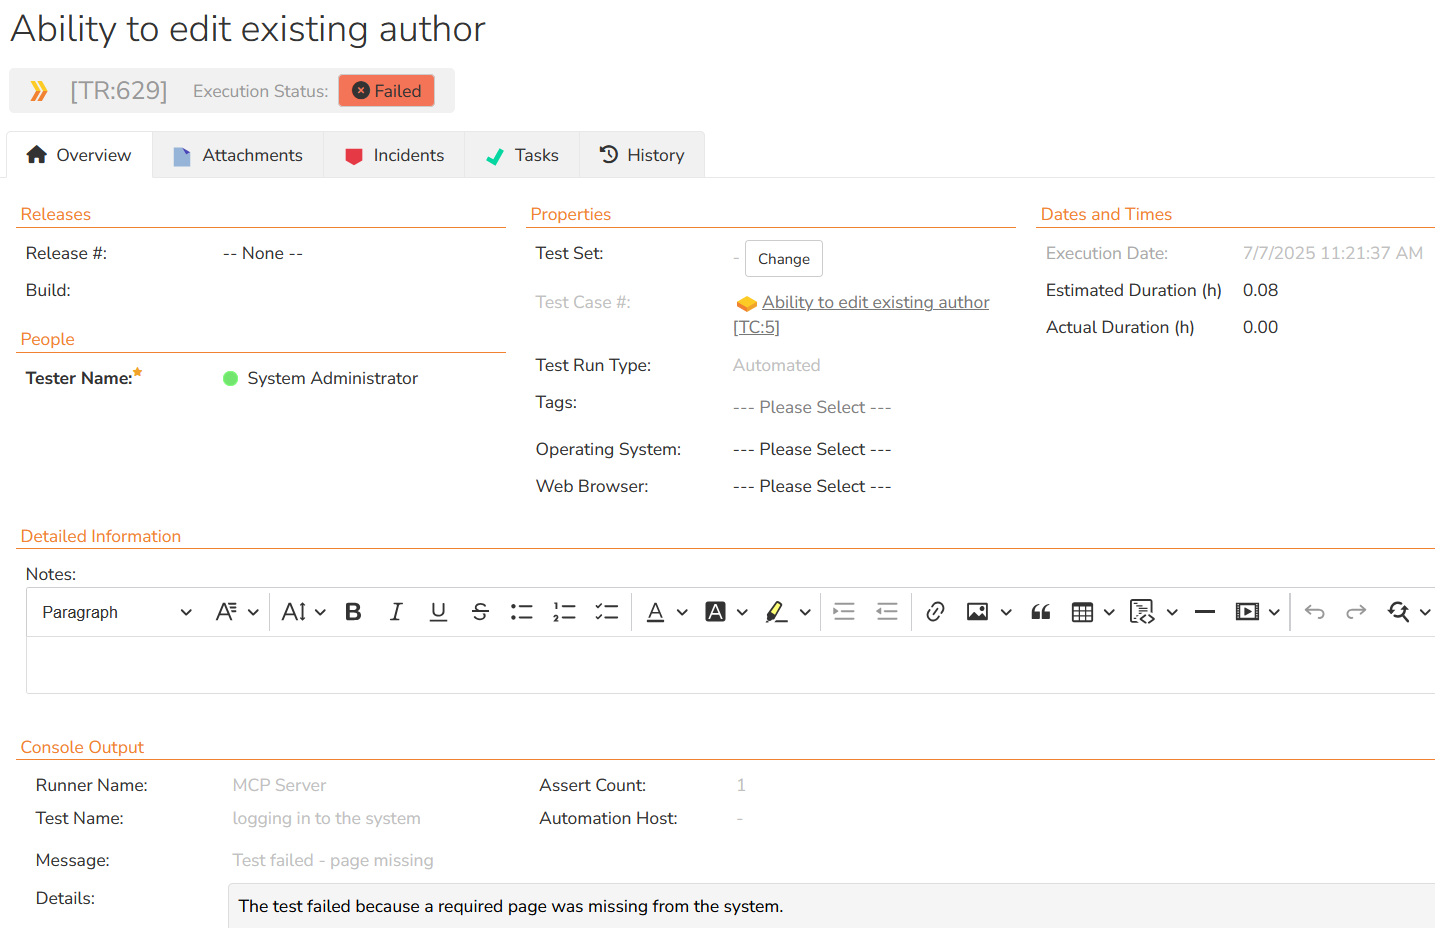Insert a block quote
The image size is (1435, 928).
(x=1040, y=612)
